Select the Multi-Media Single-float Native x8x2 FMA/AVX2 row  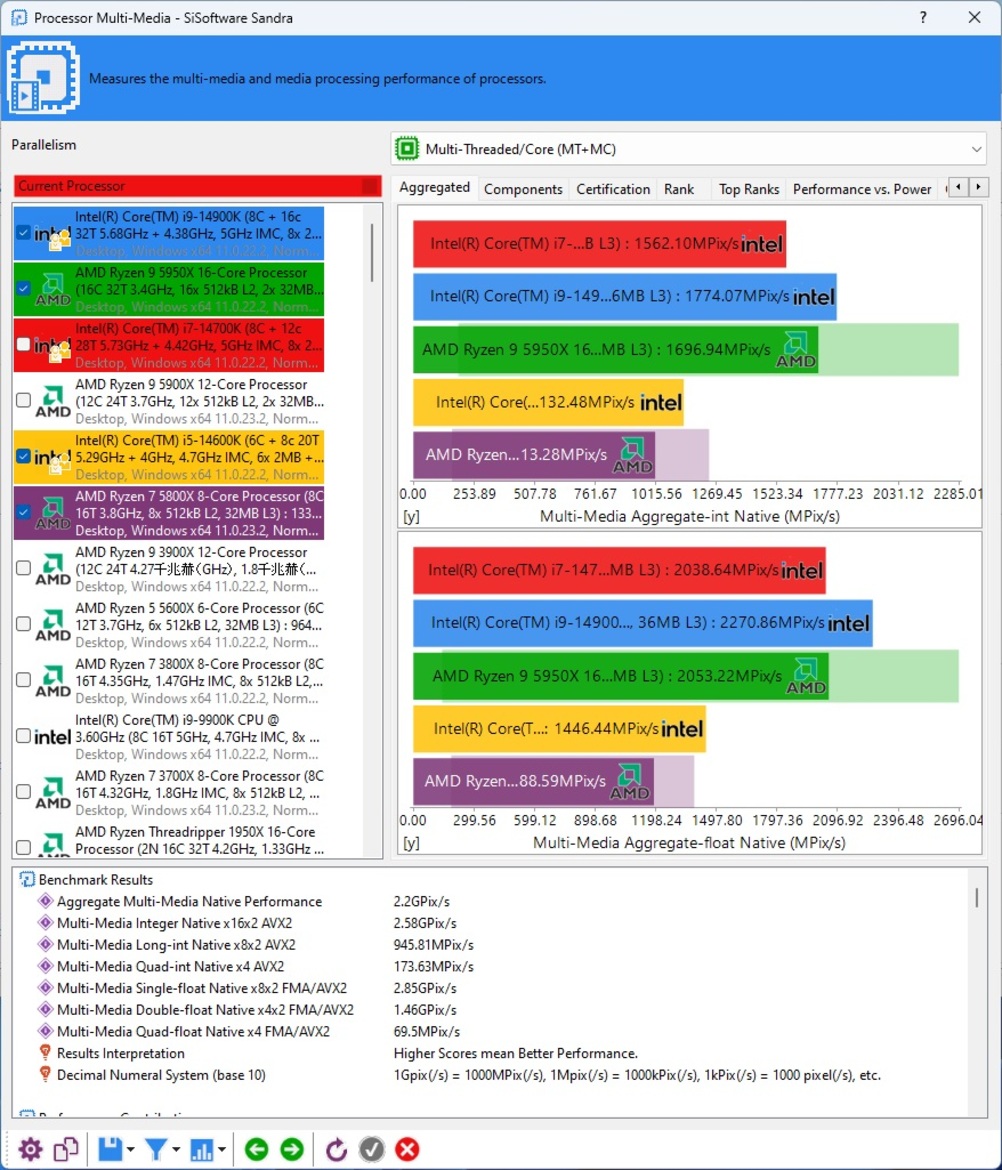tap(490, 988)
